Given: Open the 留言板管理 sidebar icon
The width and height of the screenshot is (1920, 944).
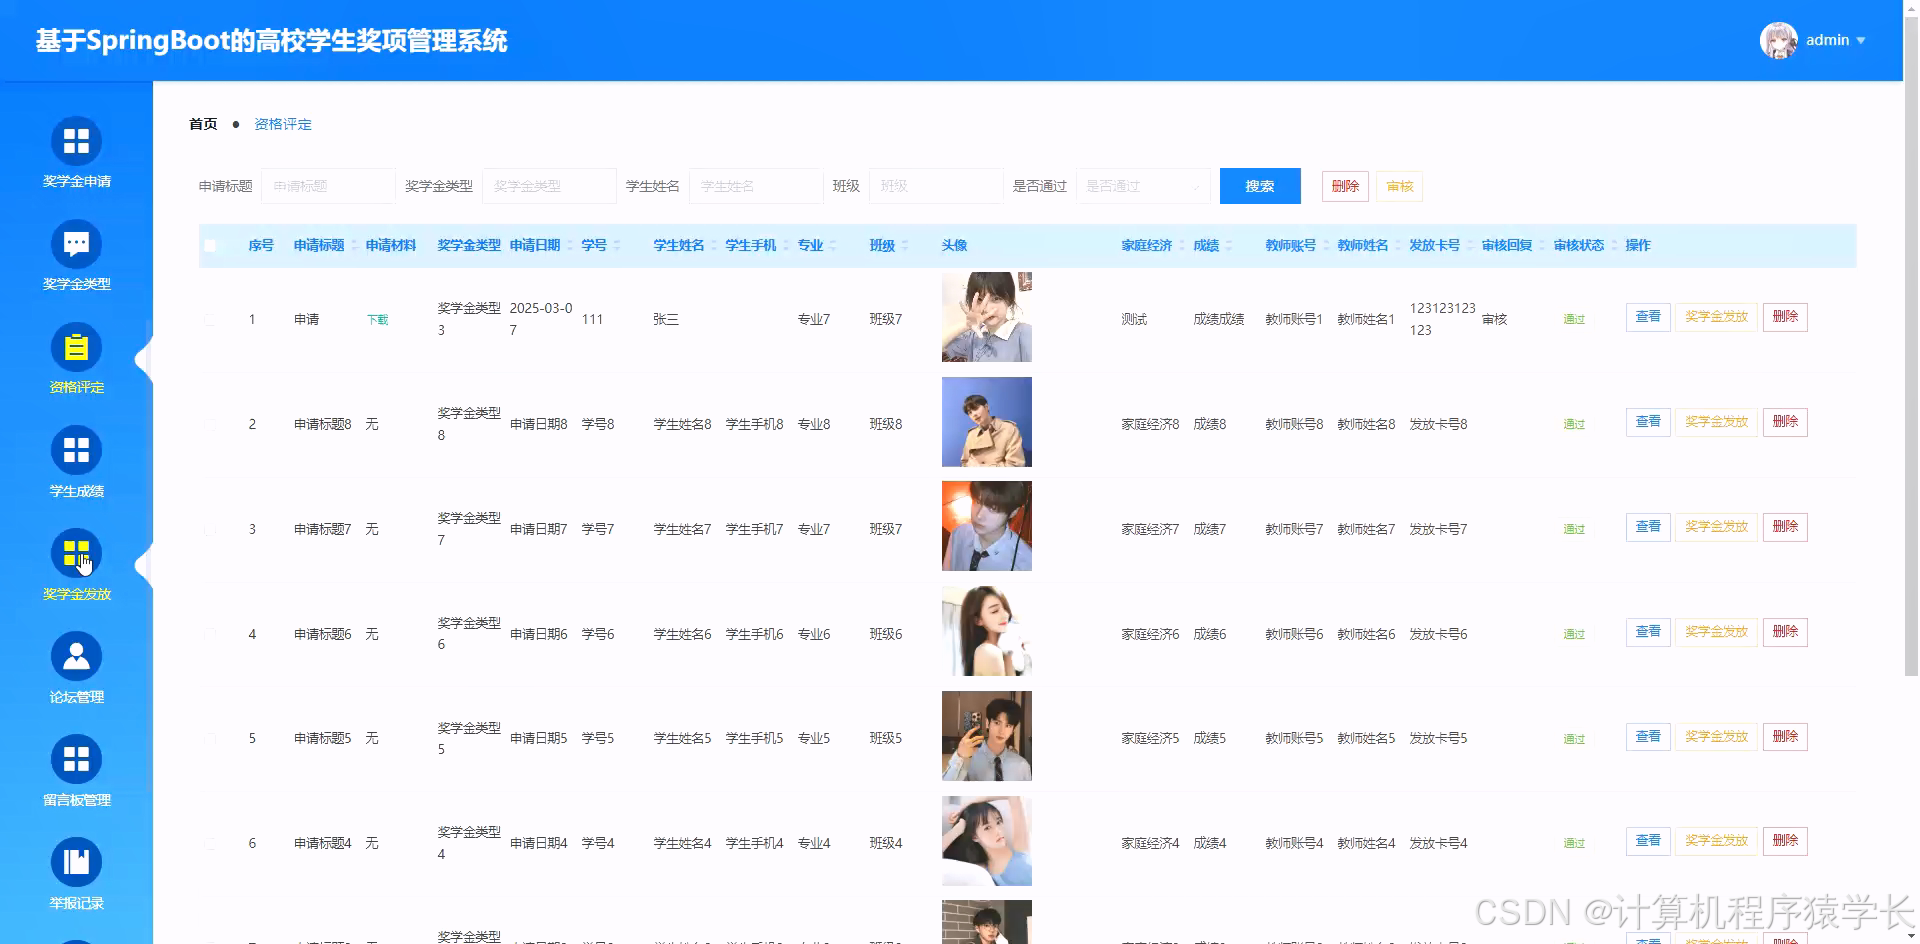Looking at the screenshot, I should (76, 759).
